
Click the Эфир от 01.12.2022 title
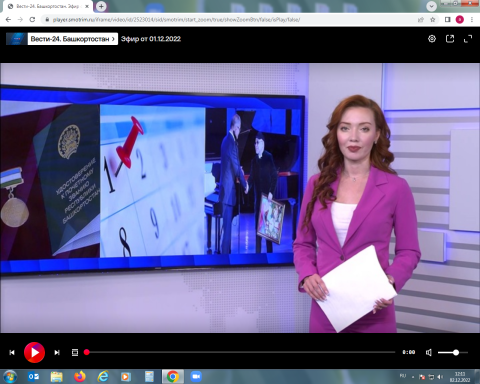pos(151,39)
